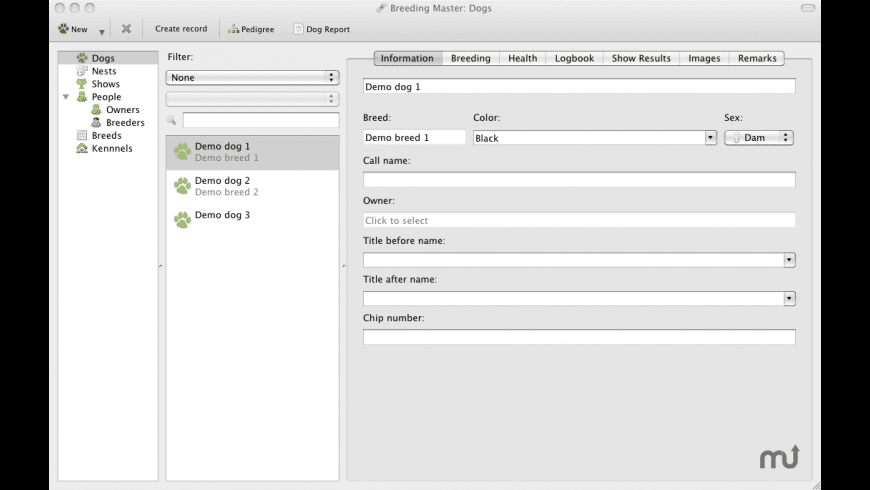
Task: Switch to the Information tab
Action: (407, 58)
